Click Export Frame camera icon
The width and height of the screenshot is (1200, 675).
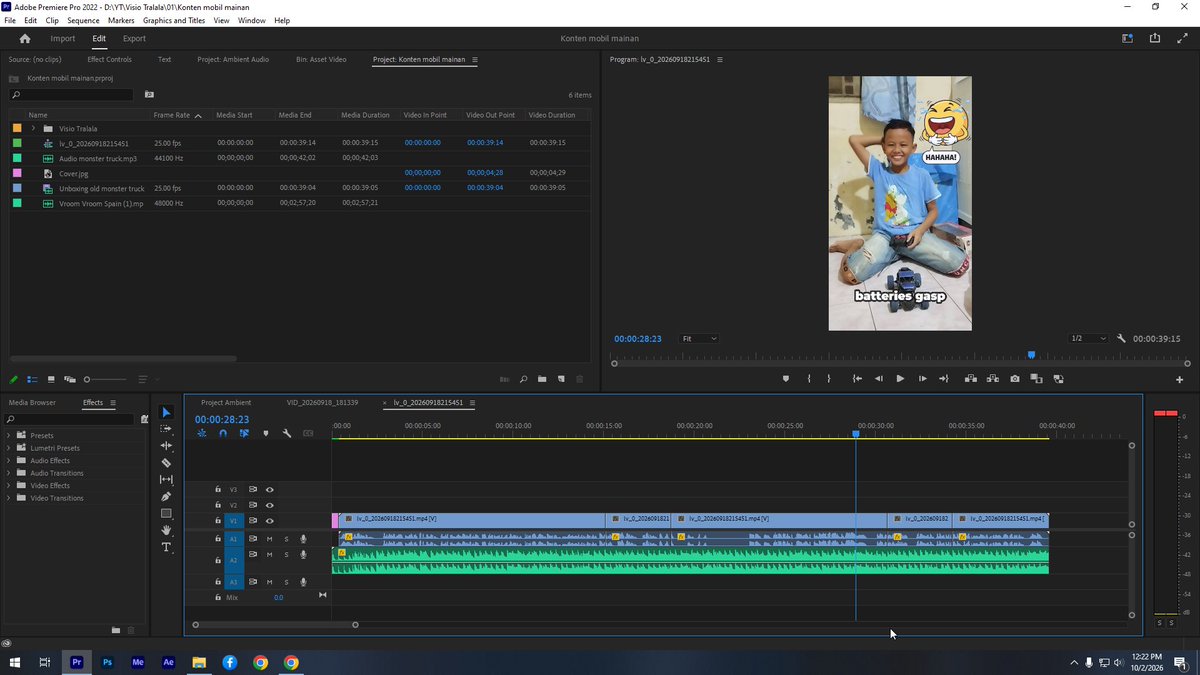tap(1015, 379)
